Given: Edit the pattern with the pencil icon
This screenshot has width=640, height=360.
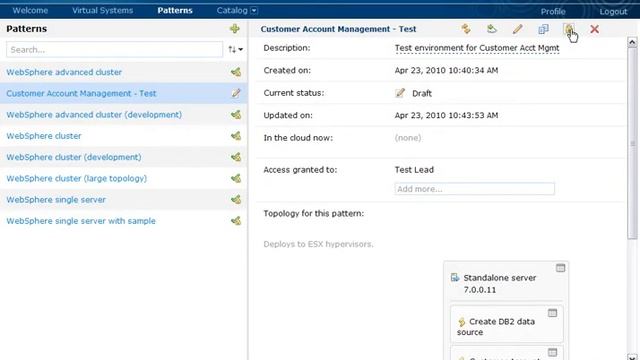Looking at the screenshot, I should click(x=518, y=29).
